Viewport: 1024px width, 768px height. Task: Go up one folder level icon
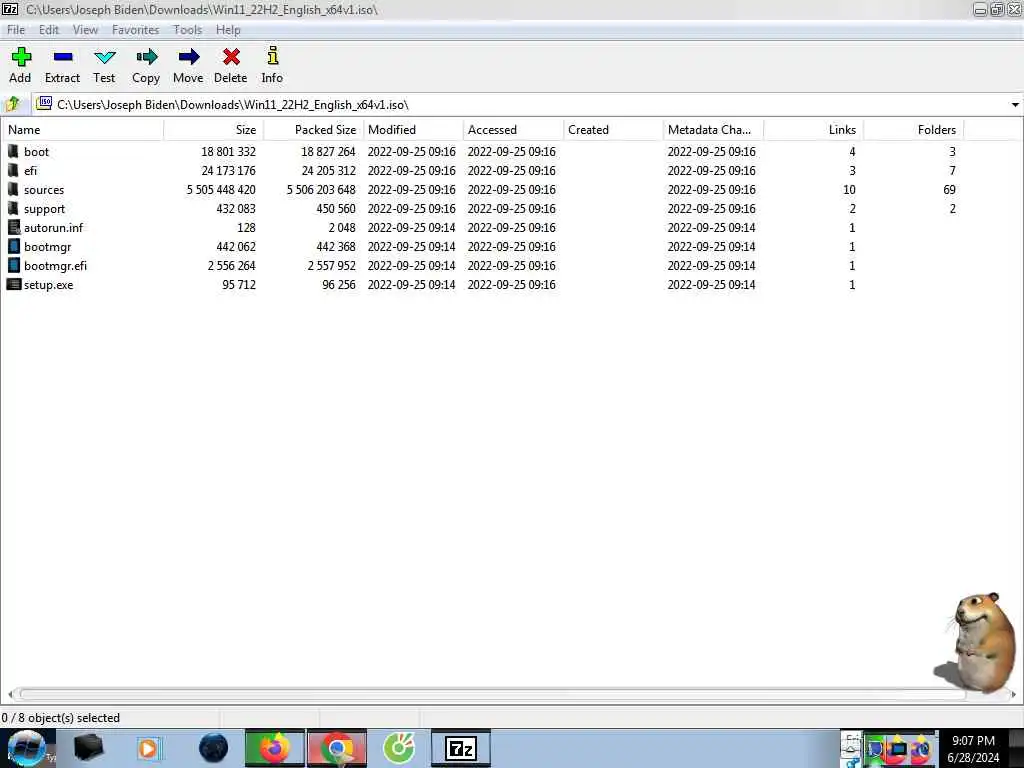tap(12, 104)
